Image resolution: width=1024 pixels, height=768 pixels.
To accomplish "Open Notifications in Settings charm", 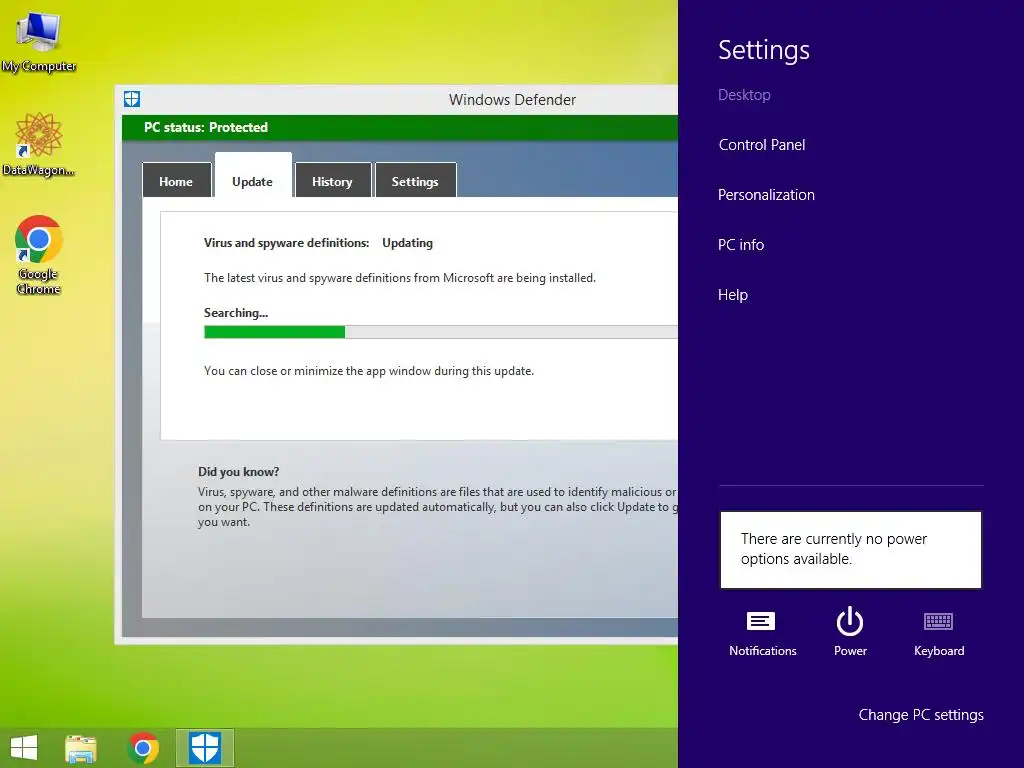I will [x=762, y=633].
